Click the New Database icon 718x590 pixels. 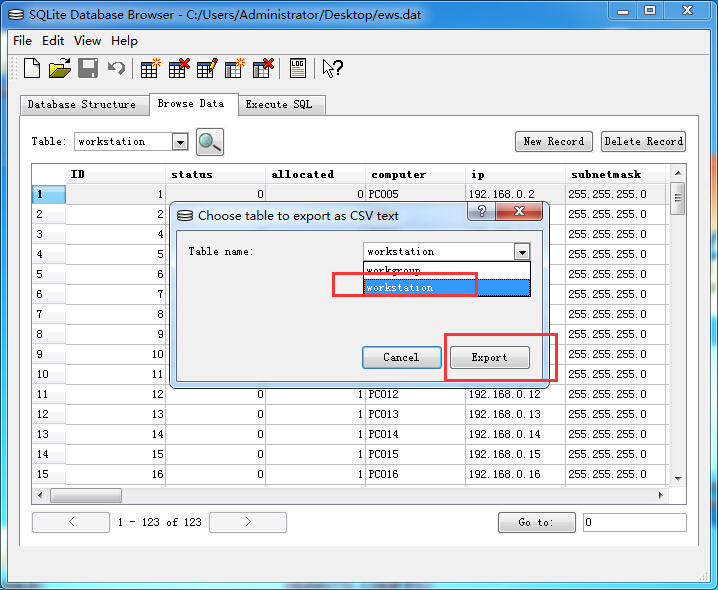[32, 68]
